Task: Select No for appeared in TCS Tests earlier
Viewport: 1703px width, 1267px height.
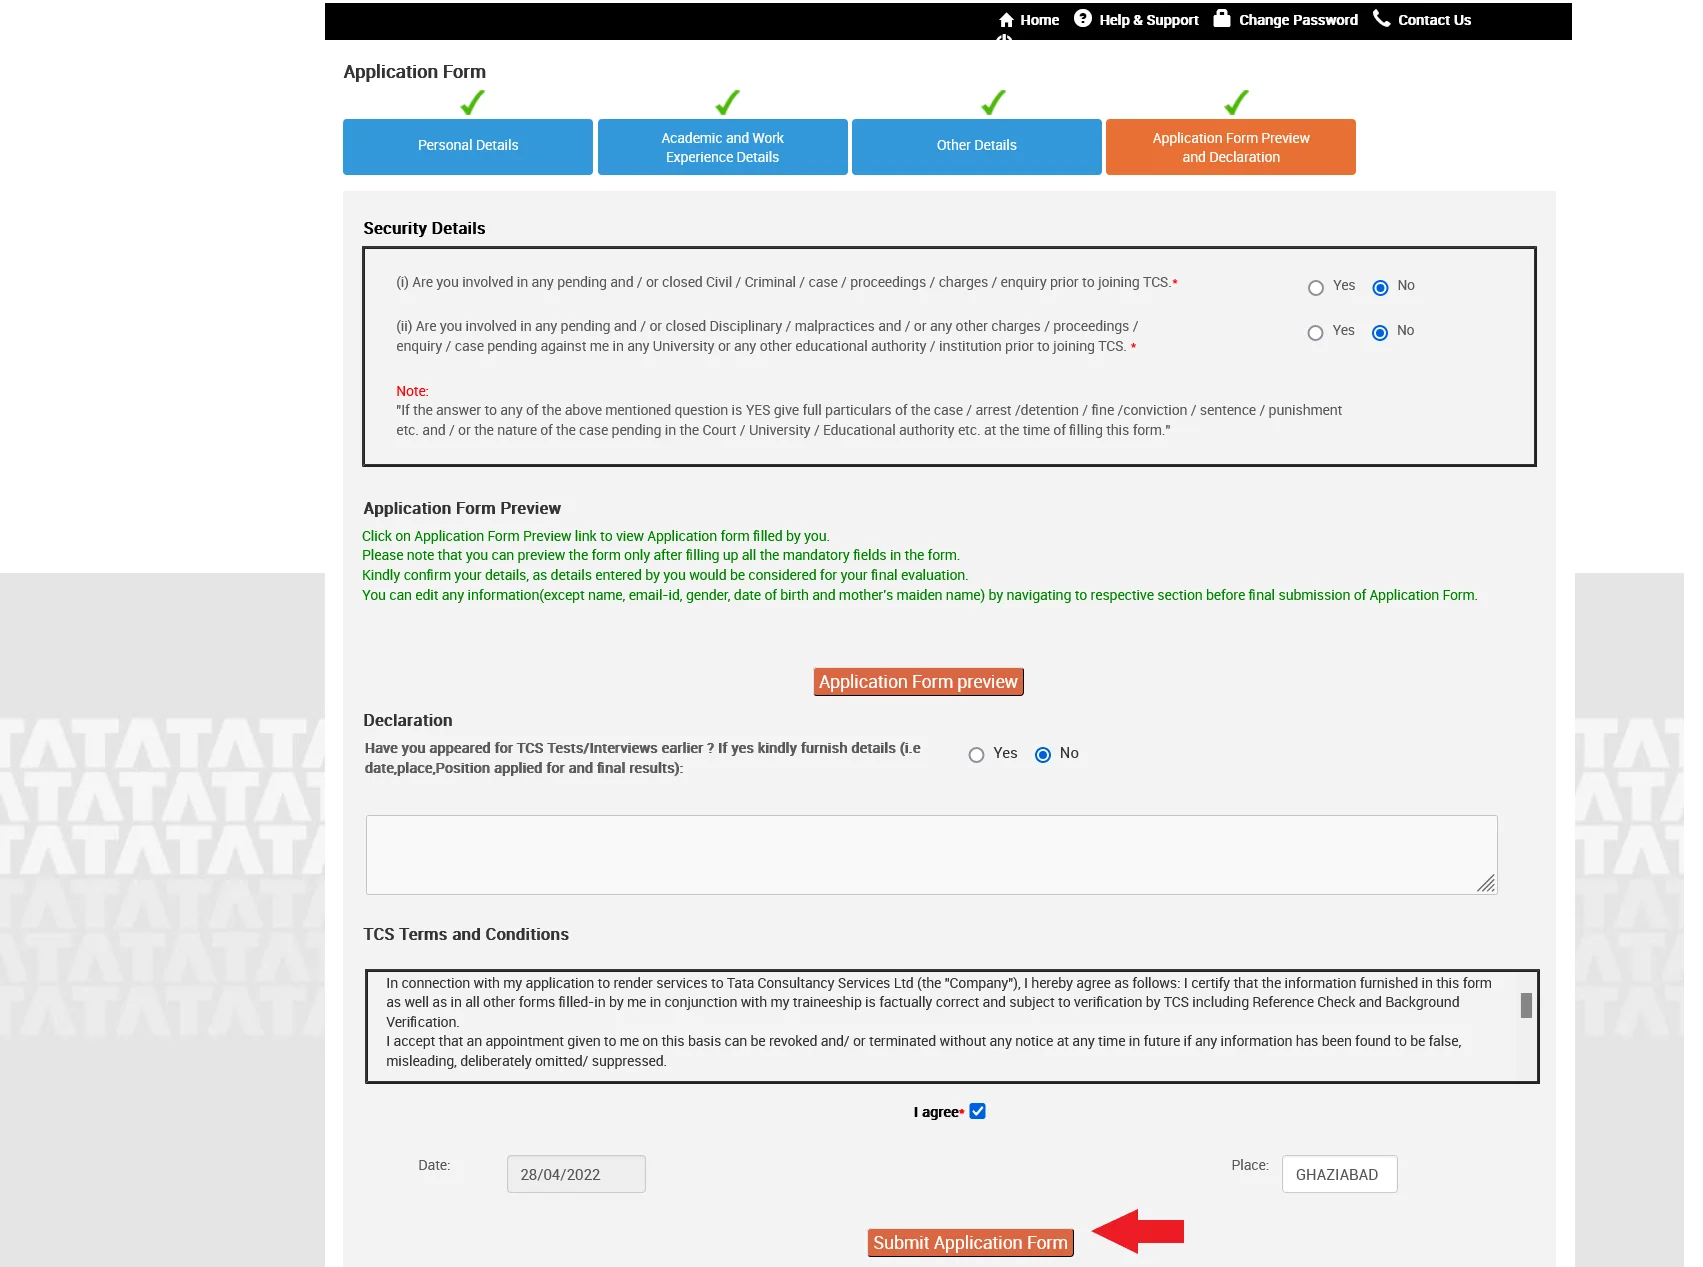Action: click(1043, 755)
